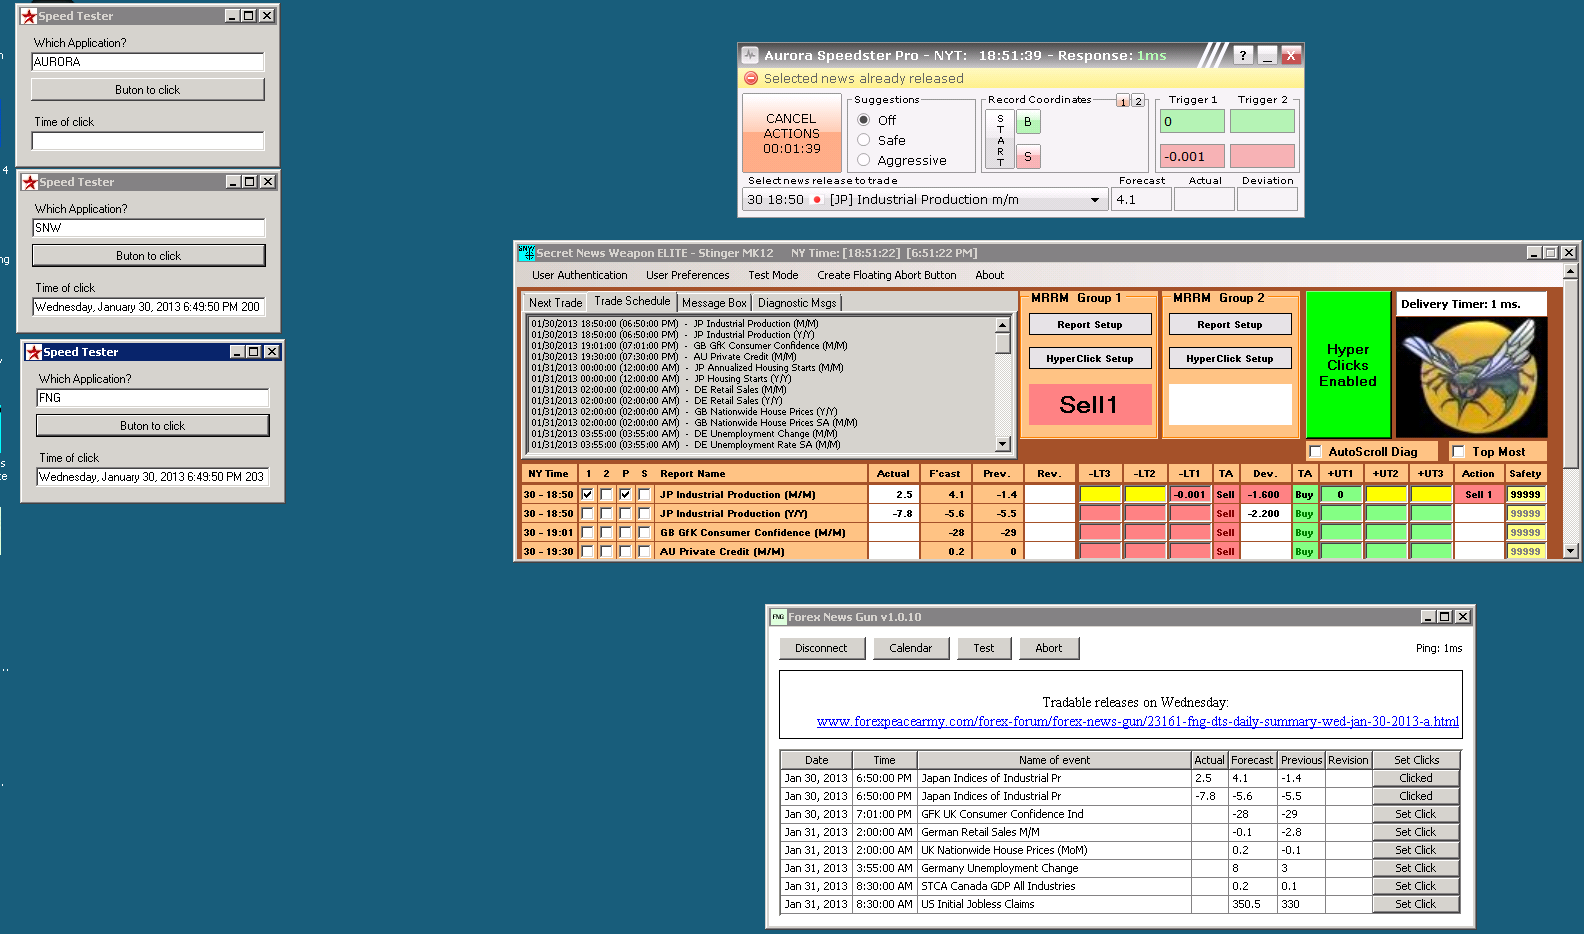1584x934 pixels.
Task: Click the red Sell1 button
Action: 1089,405
